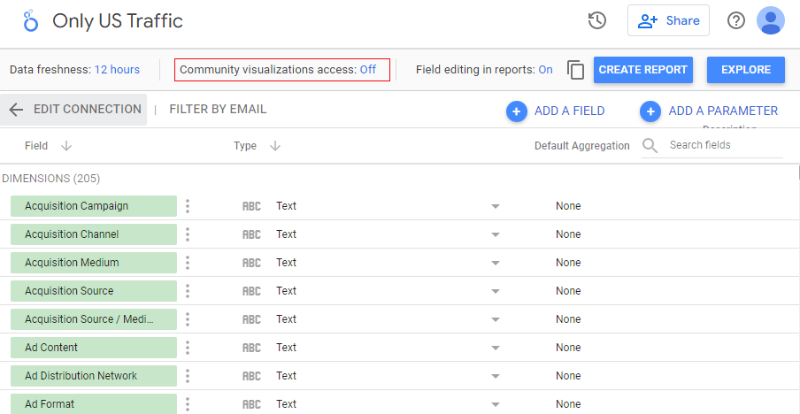Click the Create Report button

pyautogui.click(x=643, y=70)
